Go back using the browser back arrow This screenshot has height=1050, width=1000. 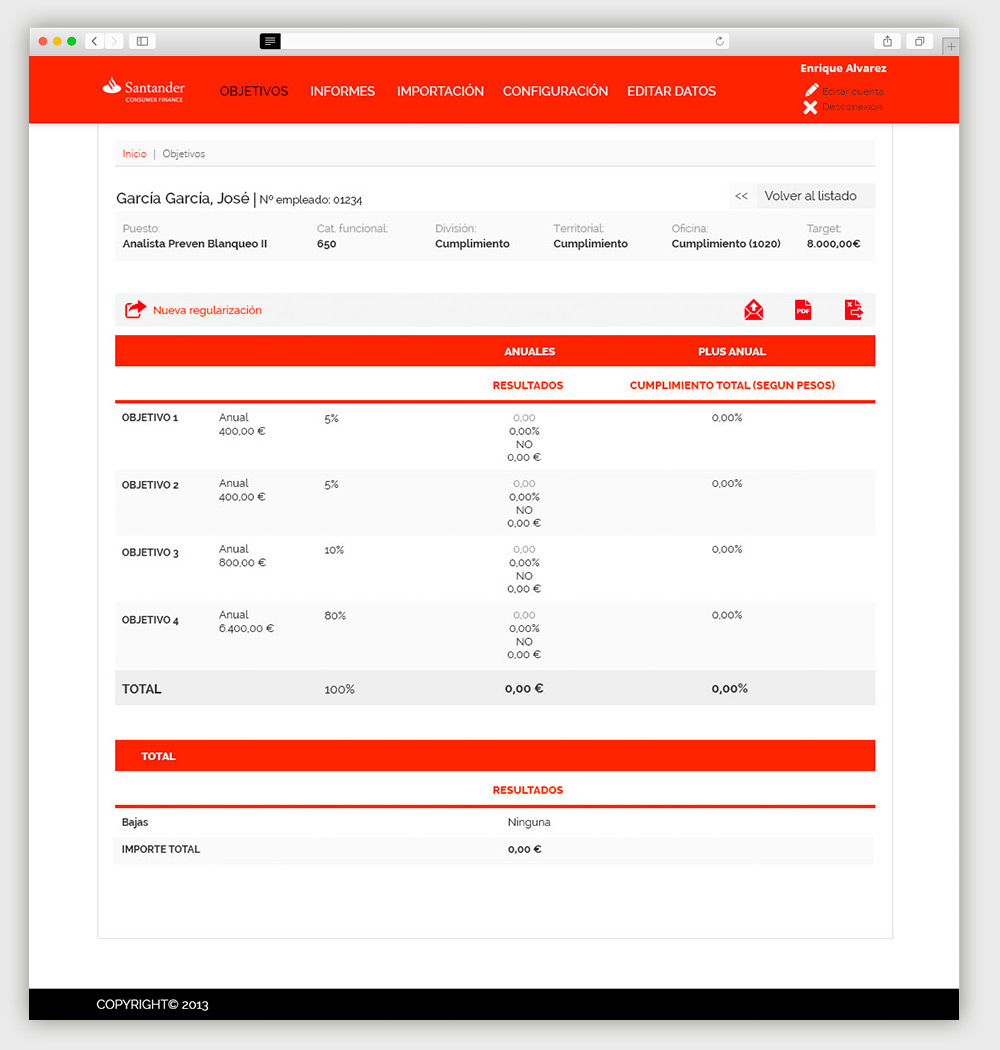(x=95, y=41)
